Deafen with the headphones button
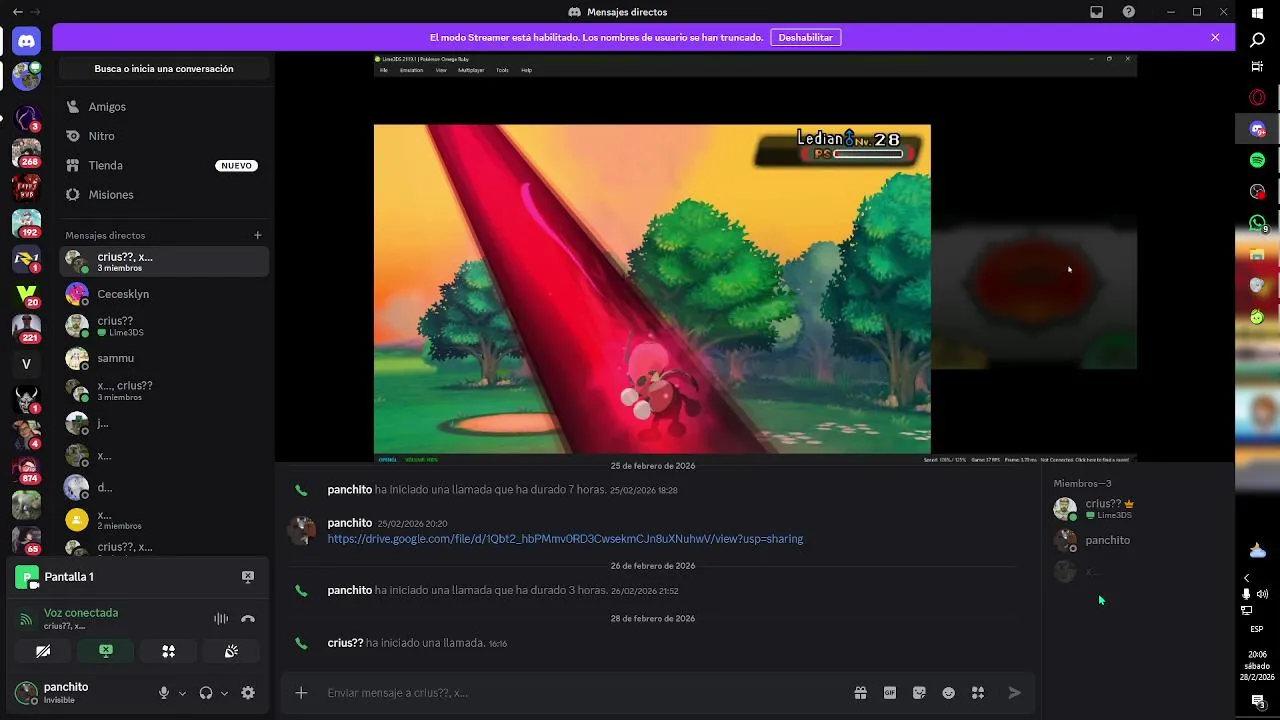This screenshot has height=720, width=1280. point(206,693)
